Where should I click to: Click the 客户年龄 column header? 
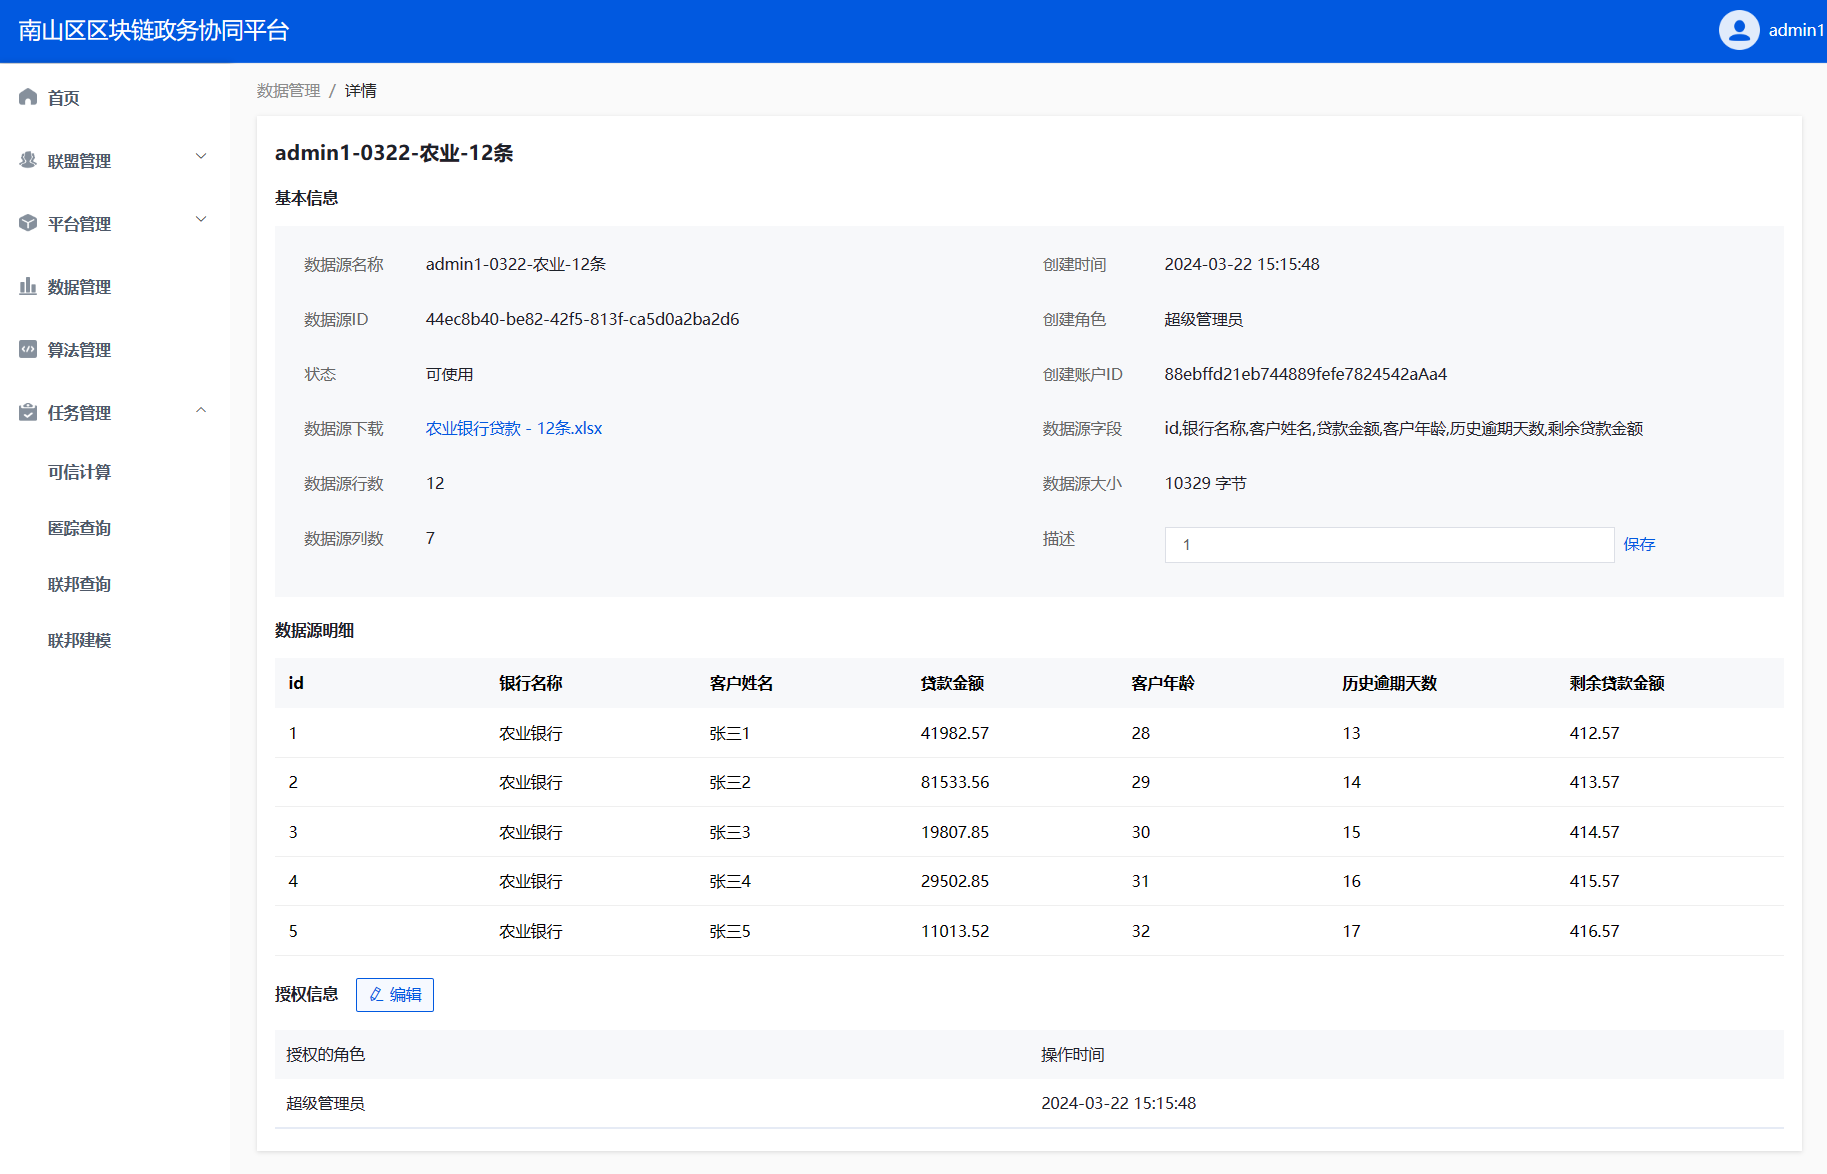click(1163, 683)
